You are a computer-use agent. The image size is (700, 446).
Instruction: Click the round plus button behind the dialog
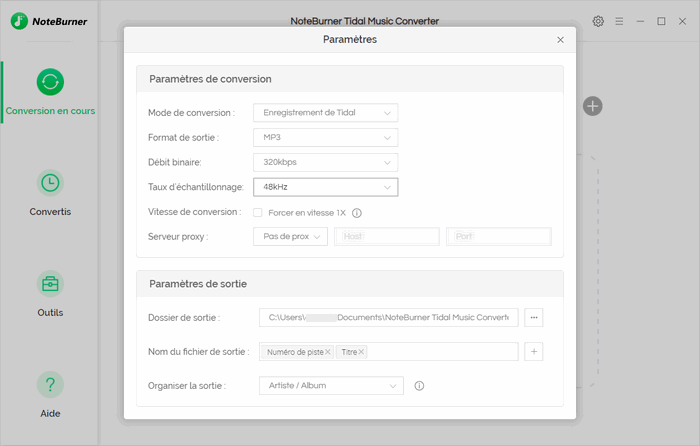pos(592,106)
